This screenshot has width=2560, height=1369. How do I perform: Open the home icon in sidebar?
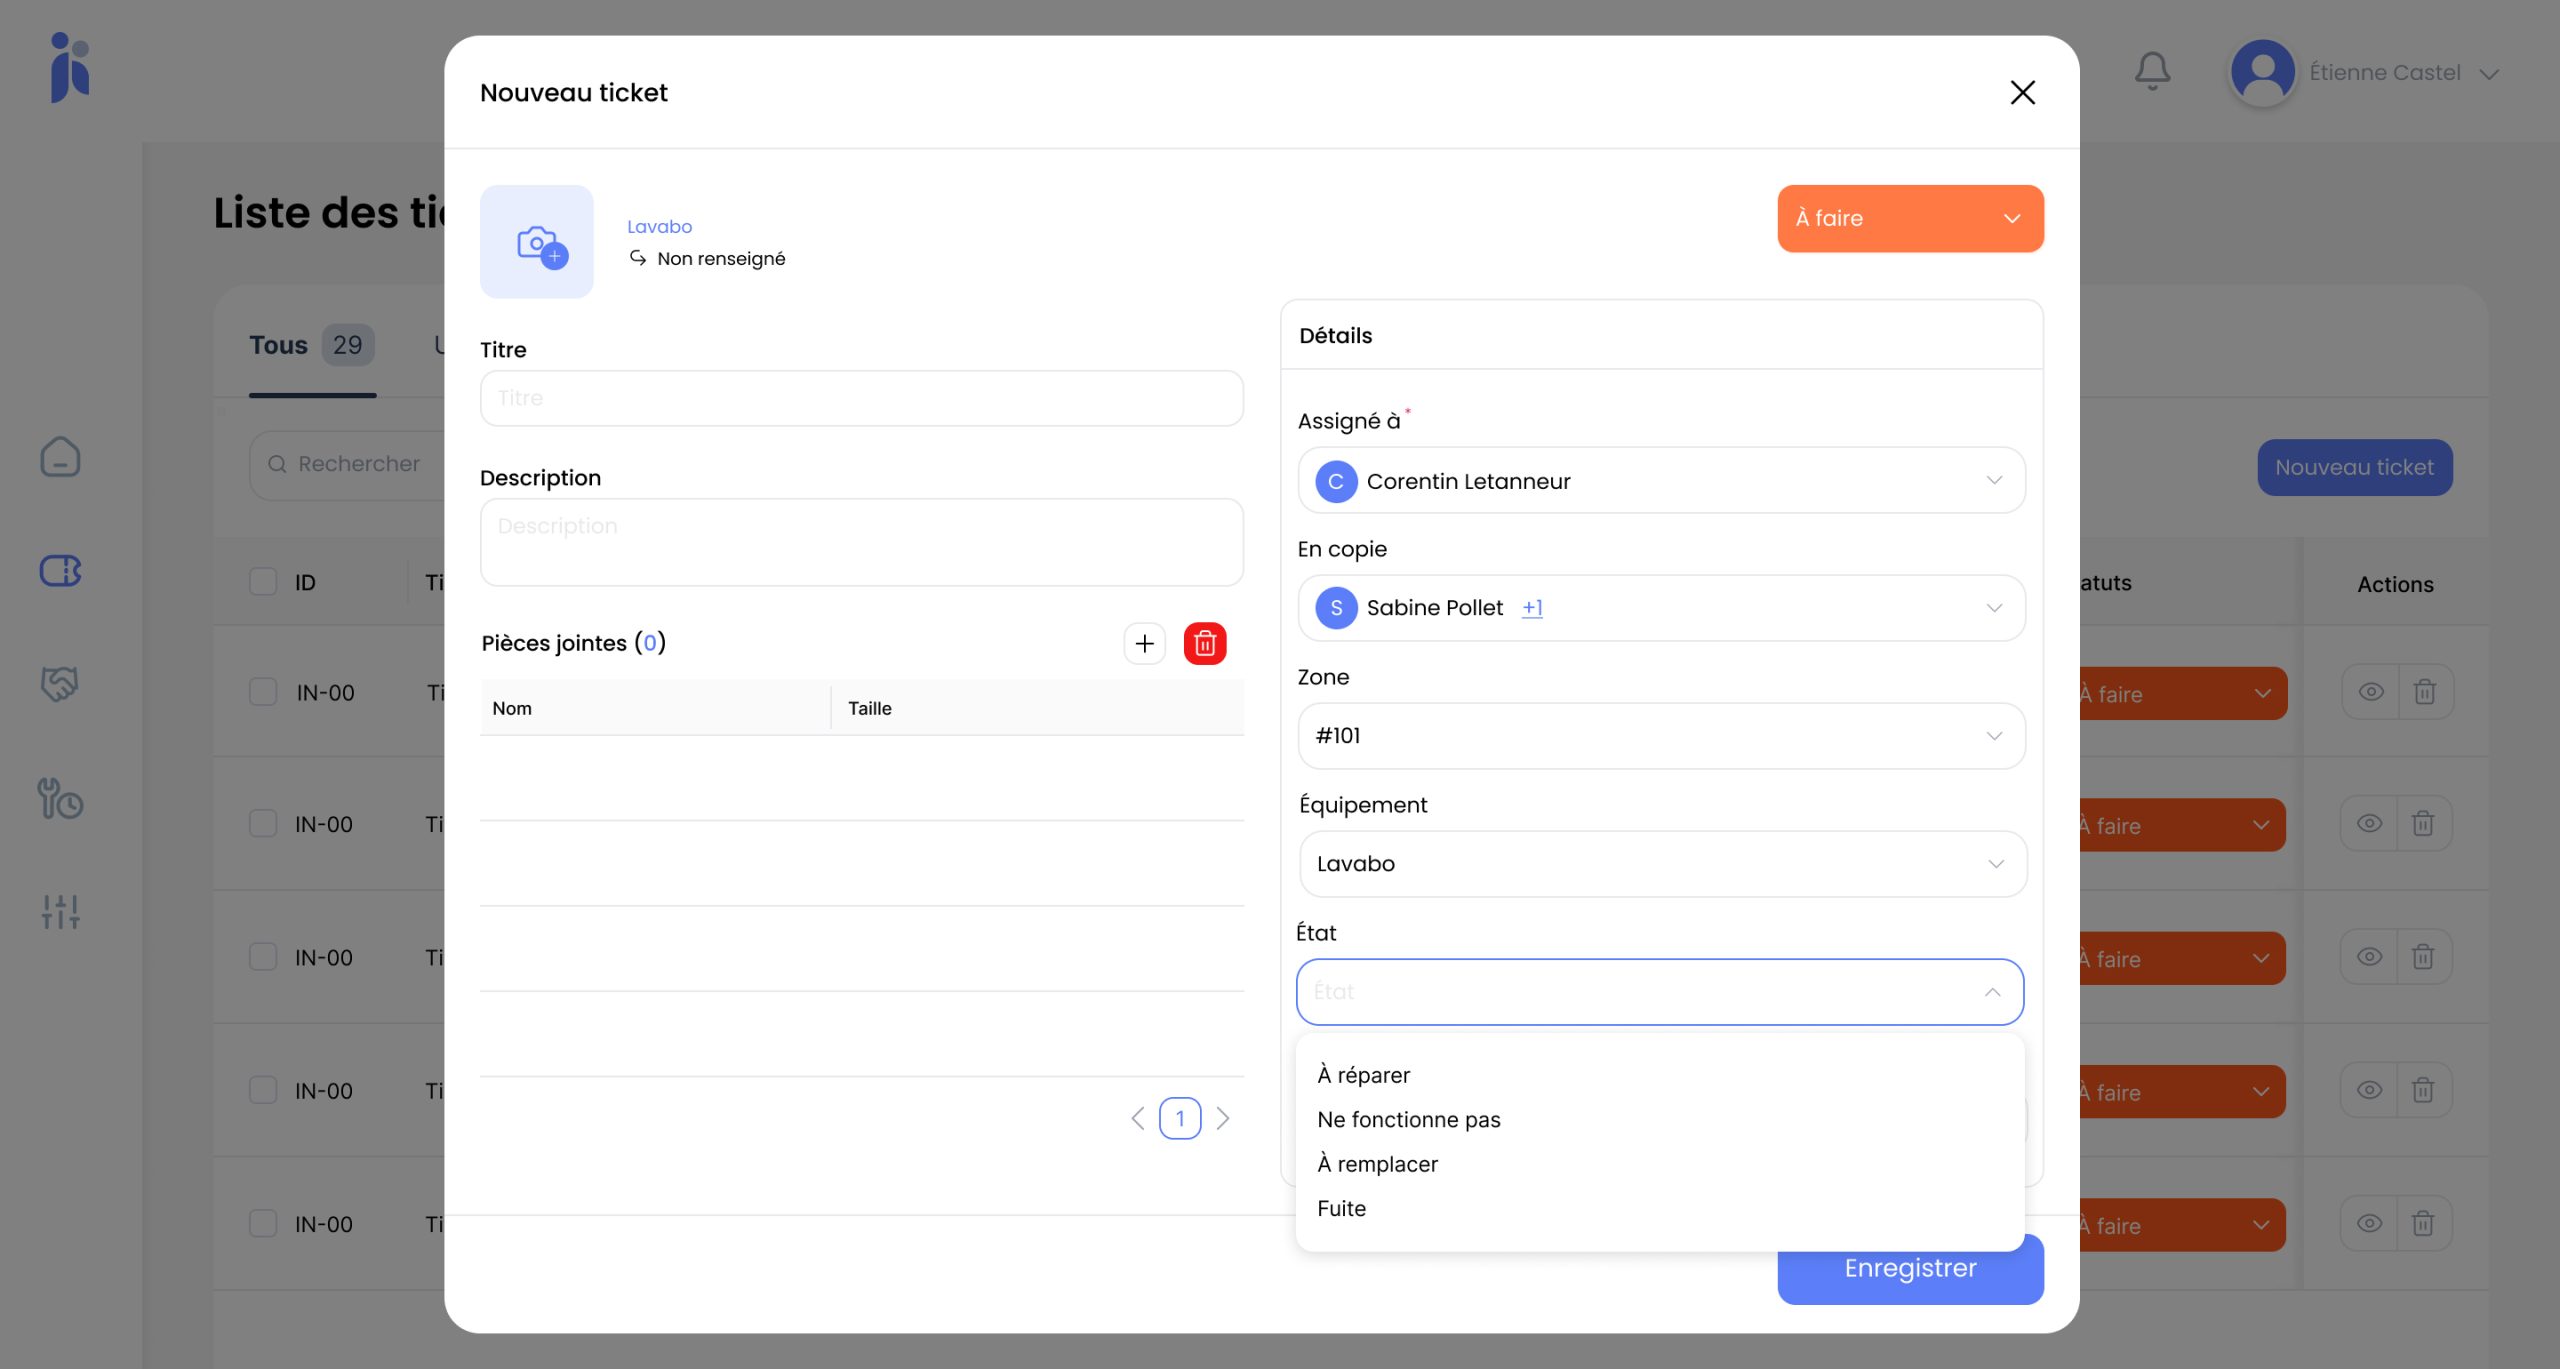pos(60,457)
